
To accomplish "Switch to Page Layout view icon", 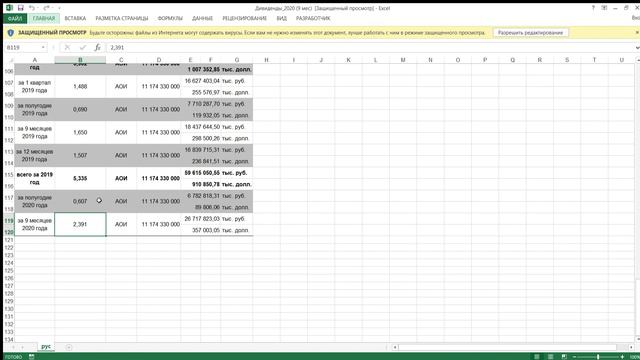I will pos(550,357).
